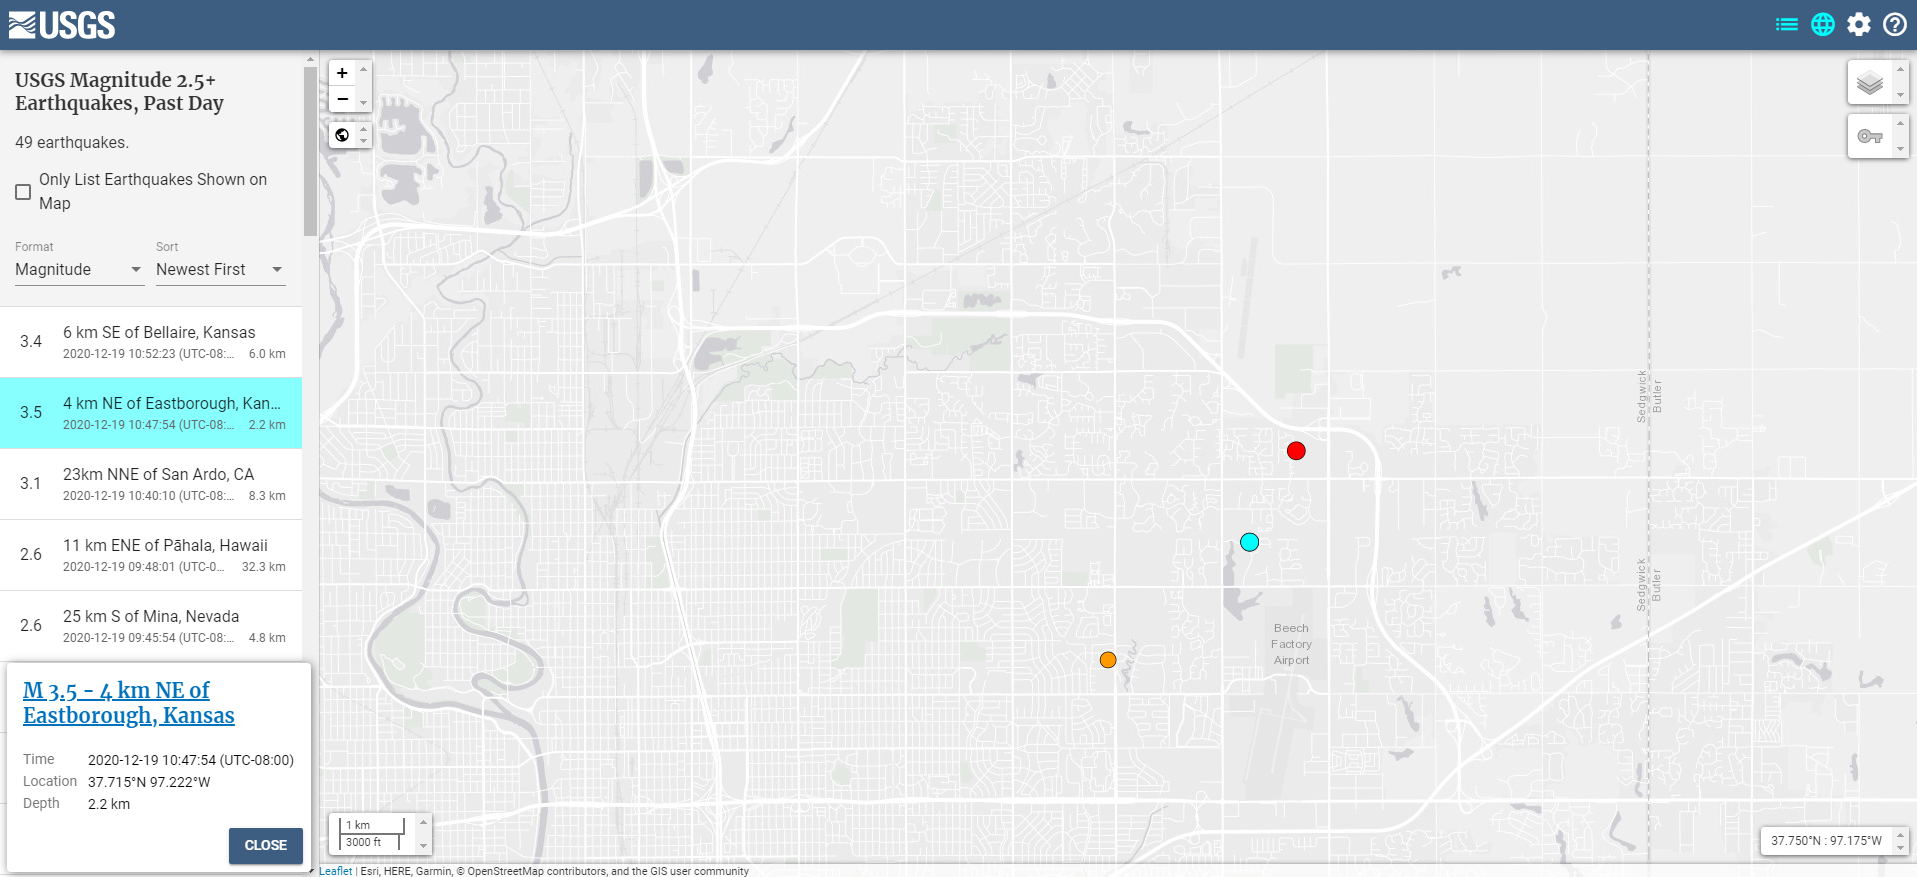Close the earthquake details popup
Viewport: 1917px width, 877px height.
point(265,846)
